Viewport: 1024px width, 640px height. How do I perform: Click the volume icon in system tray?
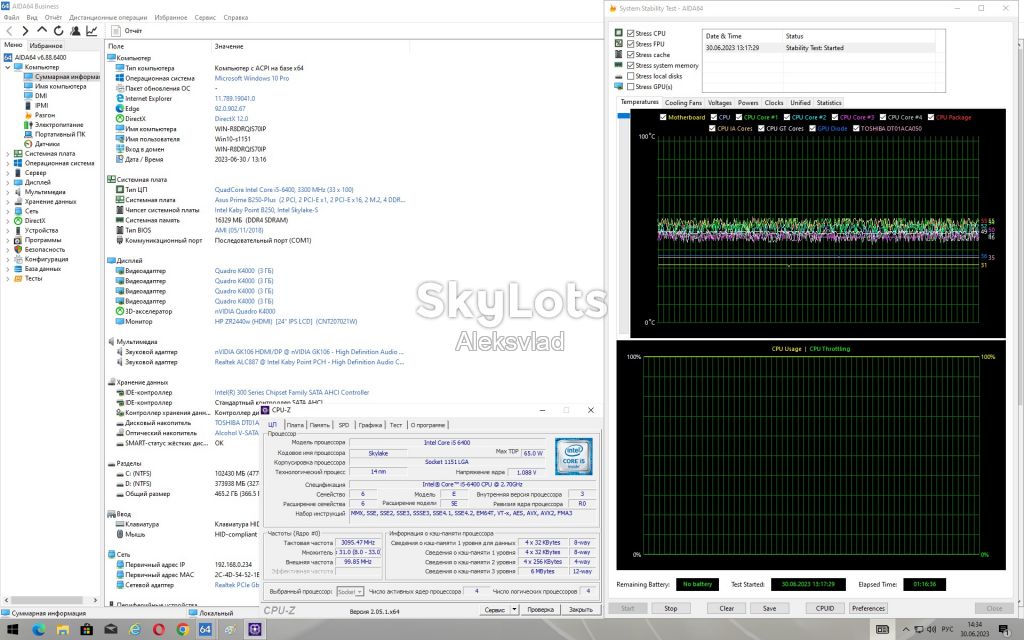(x=931, y=630)
